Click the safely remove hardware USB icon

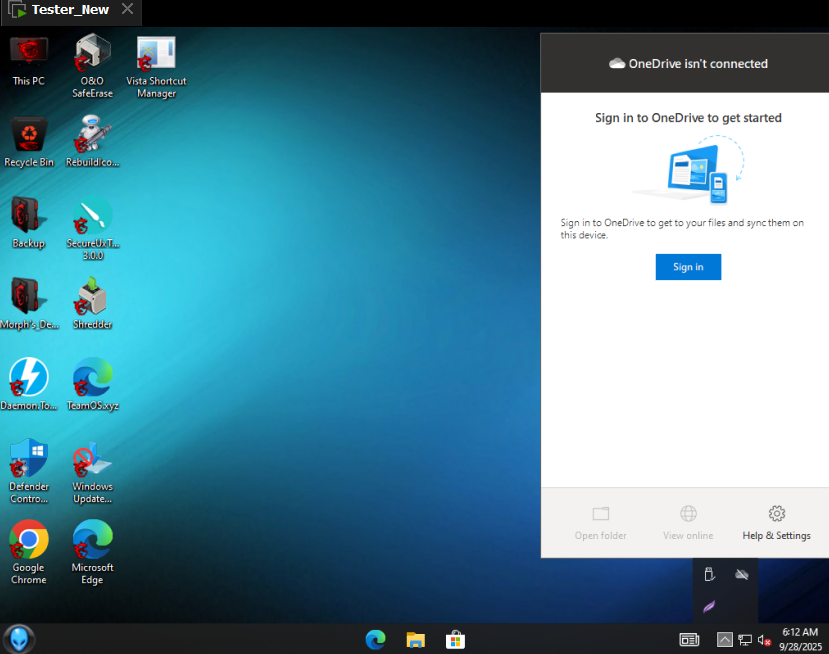point(709,574)
